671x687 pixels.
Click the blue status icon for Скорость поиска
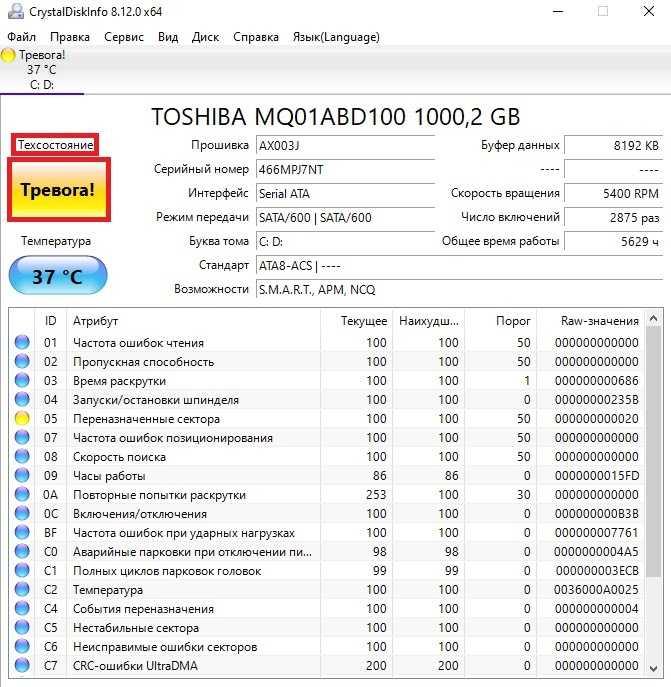pos(22,456)
